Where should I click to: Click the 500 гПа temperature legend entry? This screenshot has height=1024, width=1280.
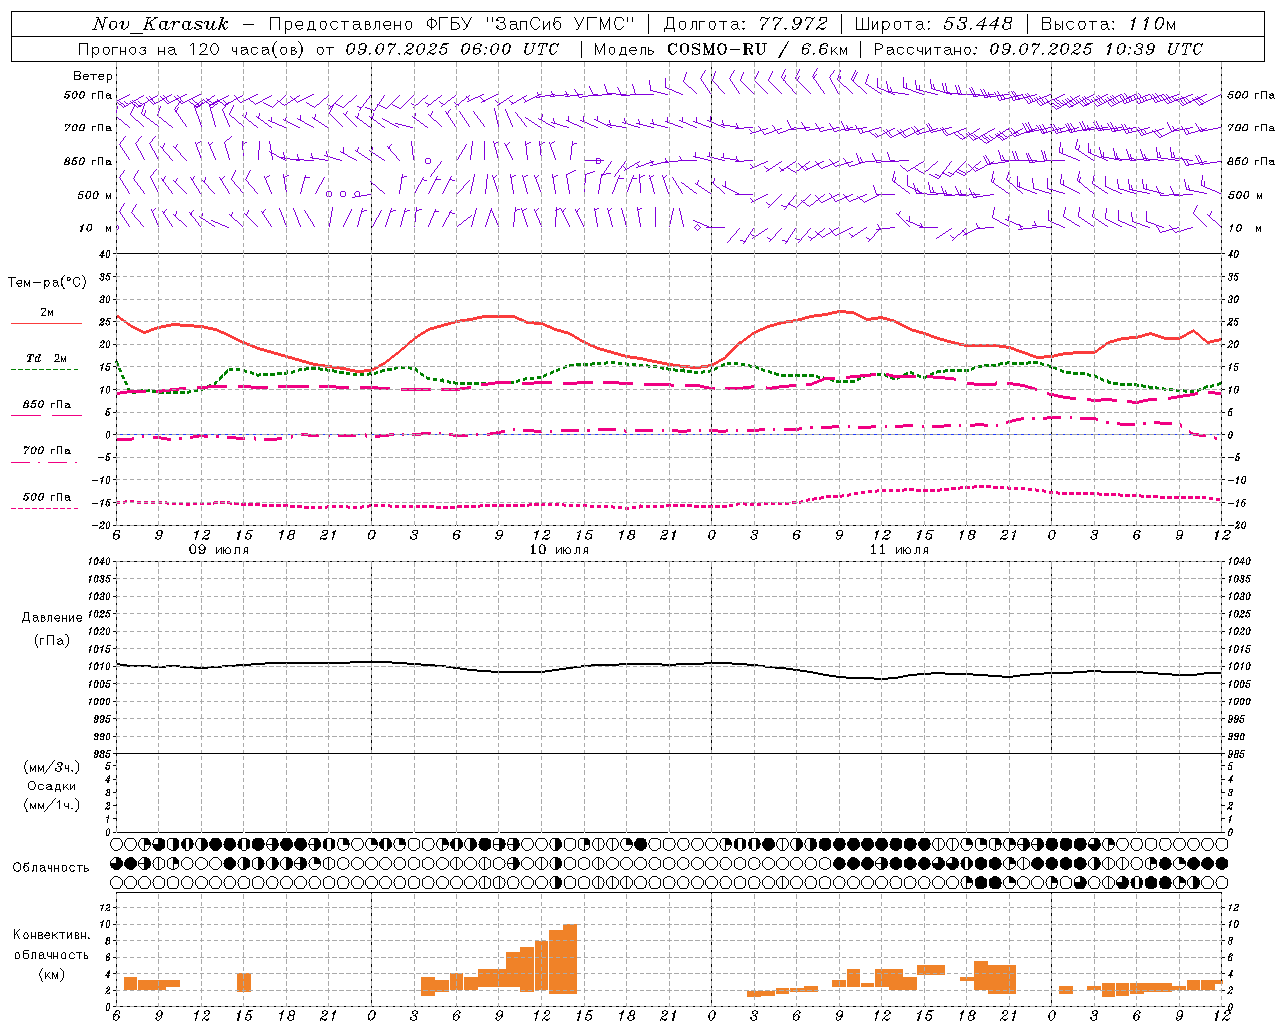tap(46, 499)
